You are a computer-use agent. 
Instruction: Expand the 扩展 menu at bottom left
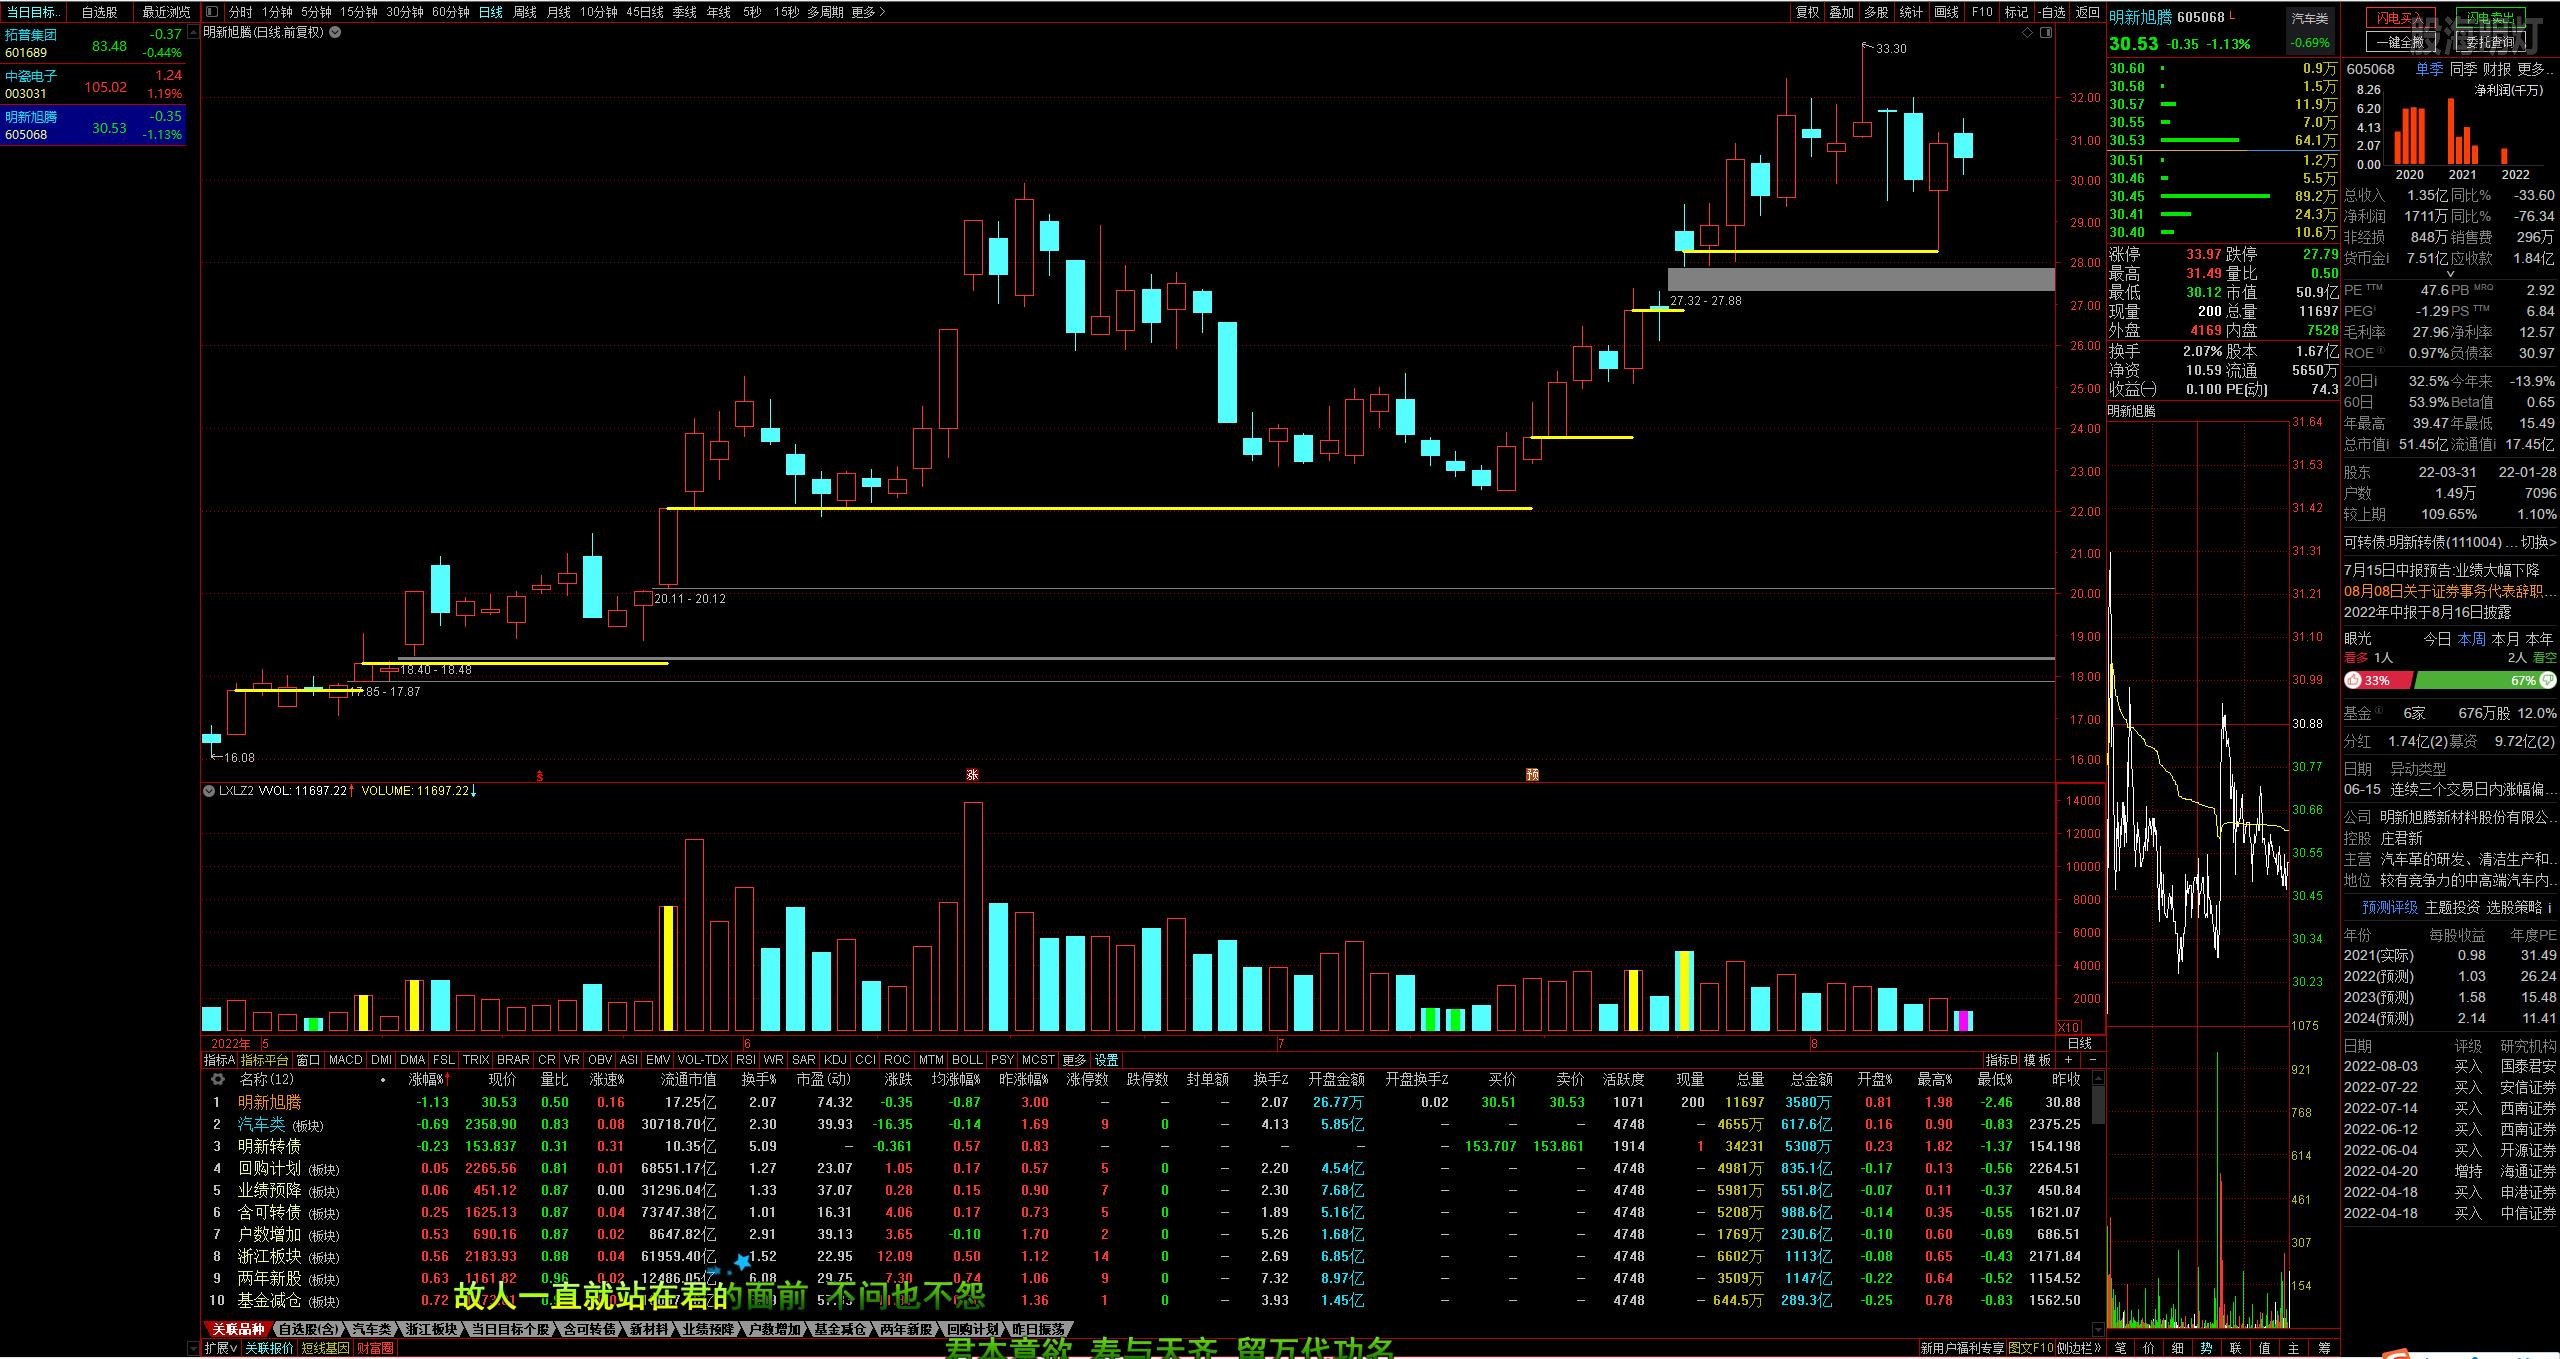pos(221,1348)
